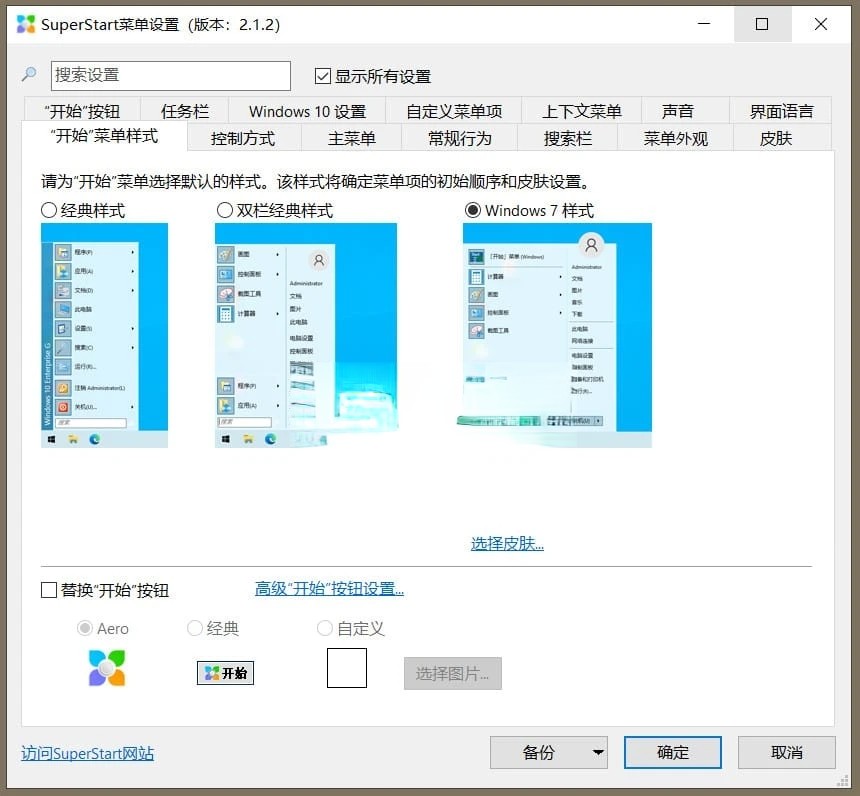This screenshot has width=860, height=796.
Task: Maximize the SuperStart settings window
Action: [762, 24]
